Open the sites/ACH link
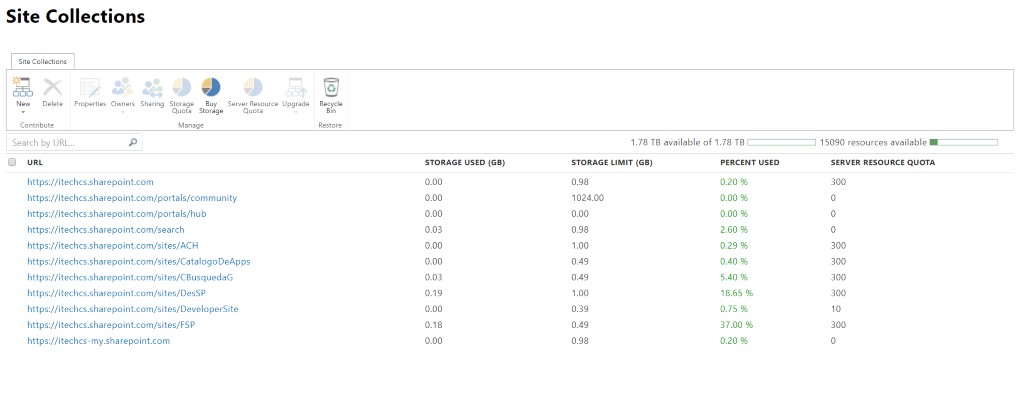1024x394 pixels. point(112,246)
